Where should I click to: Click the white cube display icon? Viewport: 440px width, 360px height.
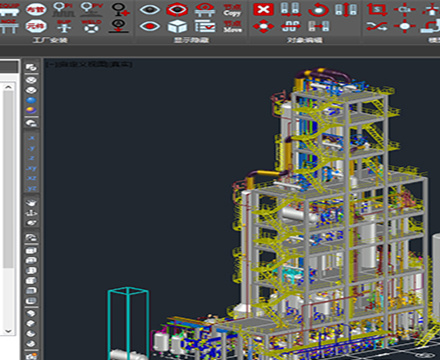point(177,26)
